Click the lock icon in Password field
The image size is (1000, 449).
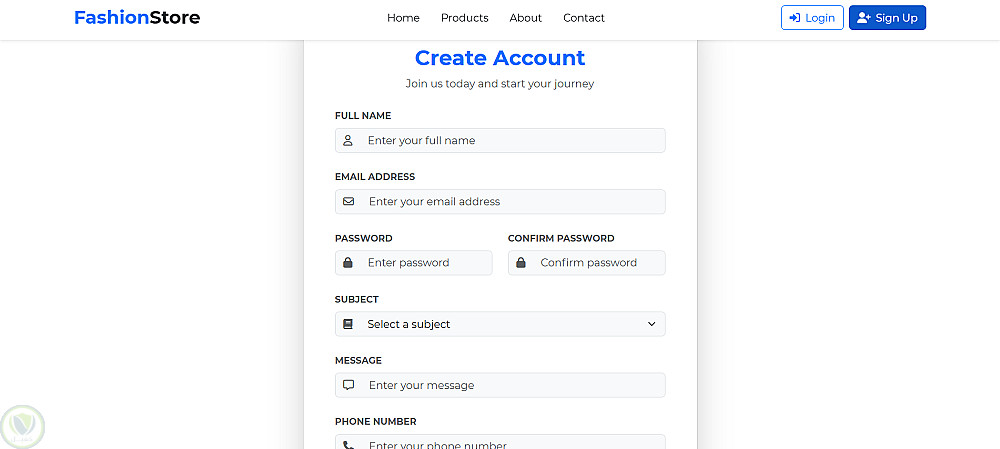(348, 263)
